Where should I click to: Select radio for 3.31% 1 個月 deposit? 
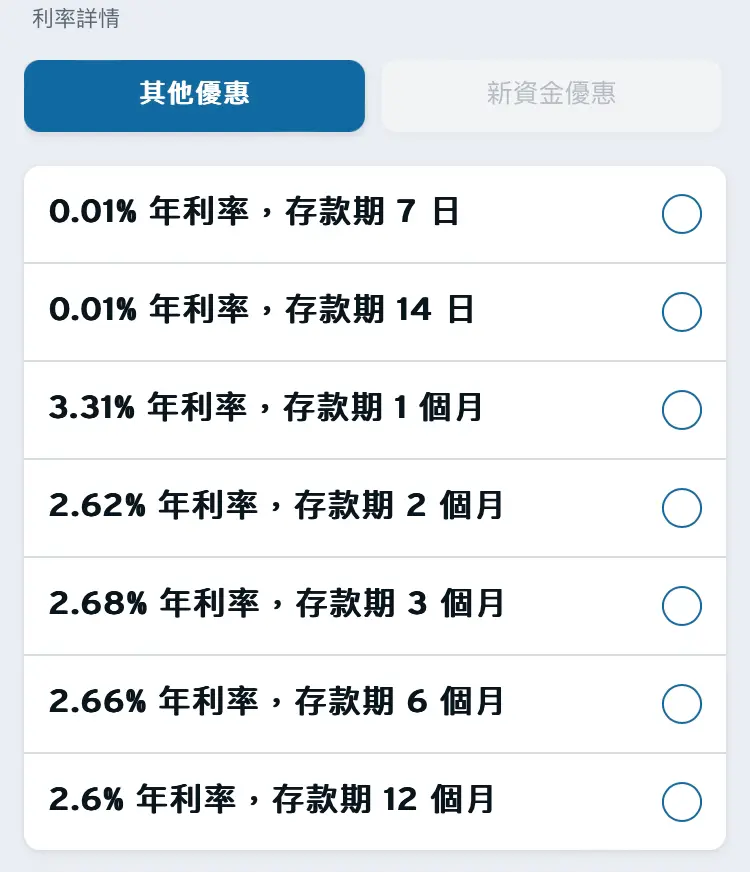pyautogui.click(x=682, y=410)
